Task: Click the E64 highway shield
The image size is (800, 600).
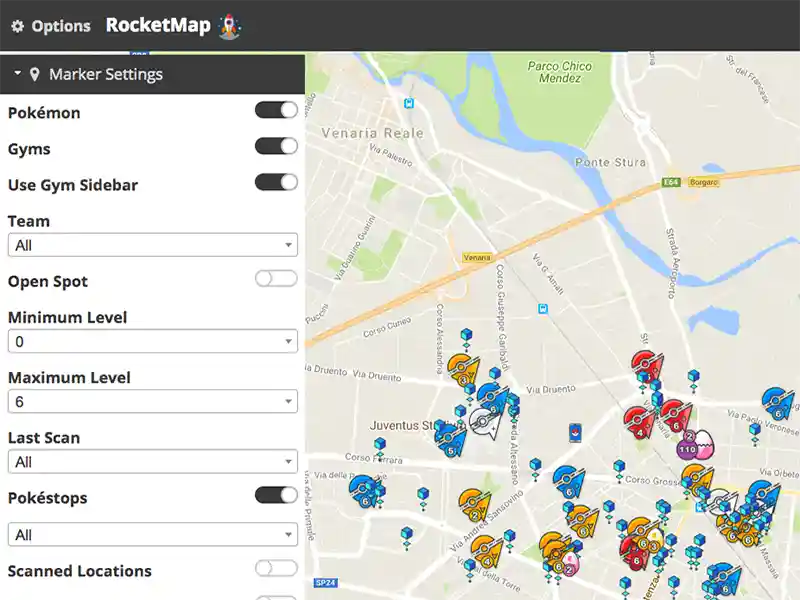Action: [670, 182]
